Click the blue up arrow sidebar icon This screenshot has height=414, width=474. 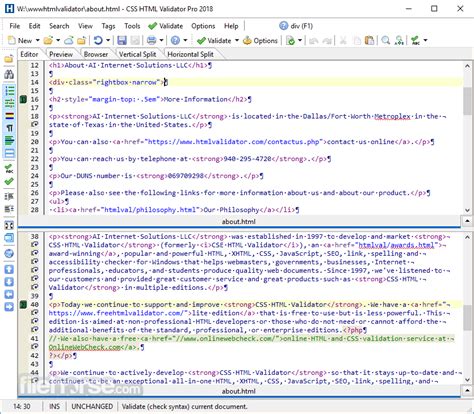(x=9, y=269)
